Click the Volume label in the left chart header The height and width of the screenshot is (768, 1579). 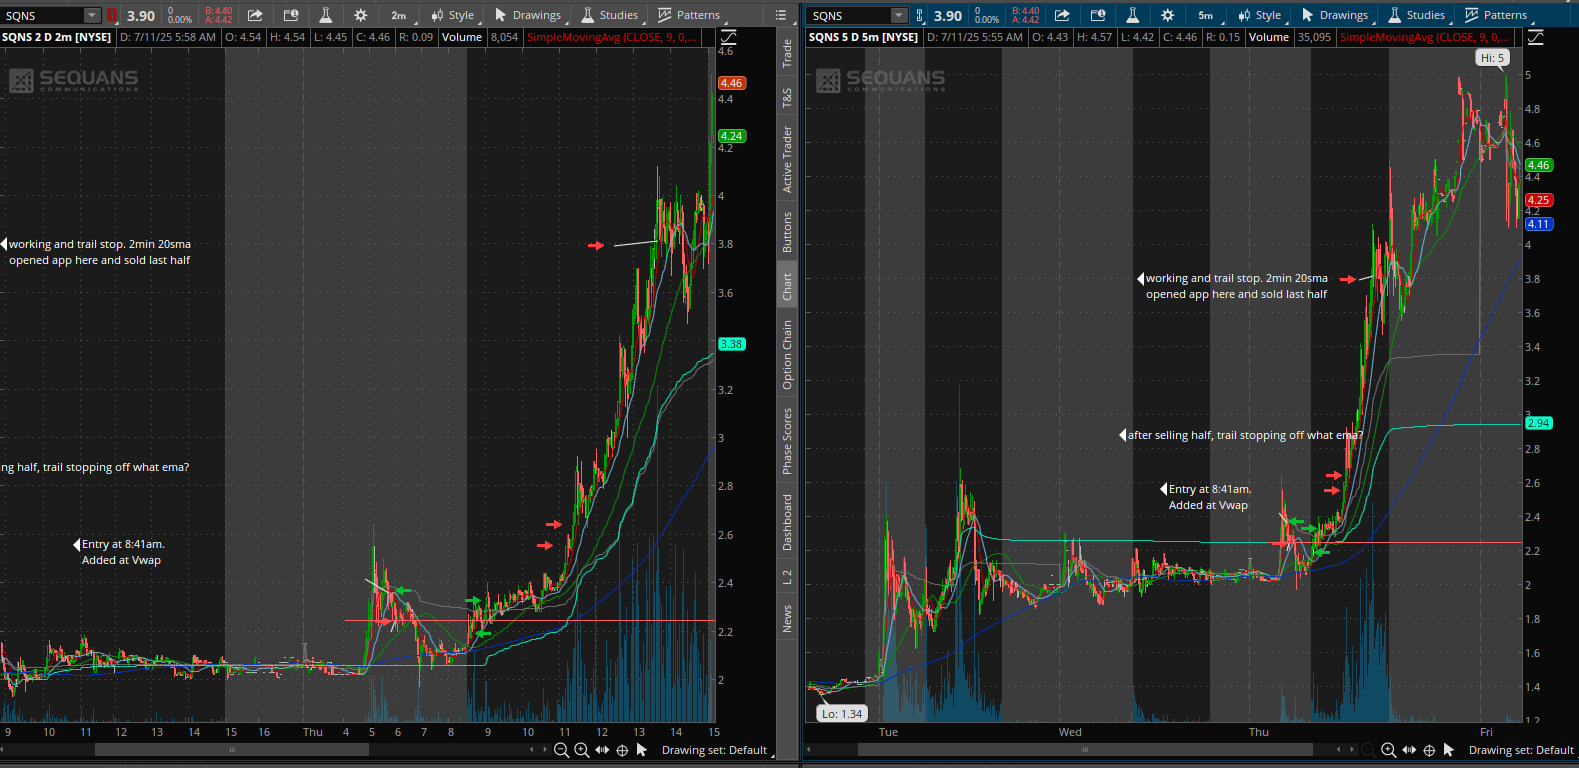click(x=462, y=37)
